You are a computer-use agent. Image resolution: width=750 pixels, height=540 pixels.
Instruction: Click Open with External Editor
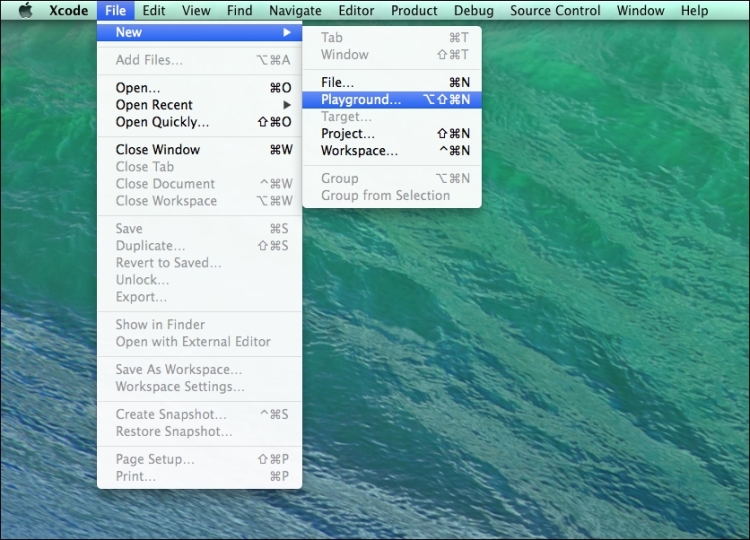[199, 342]
